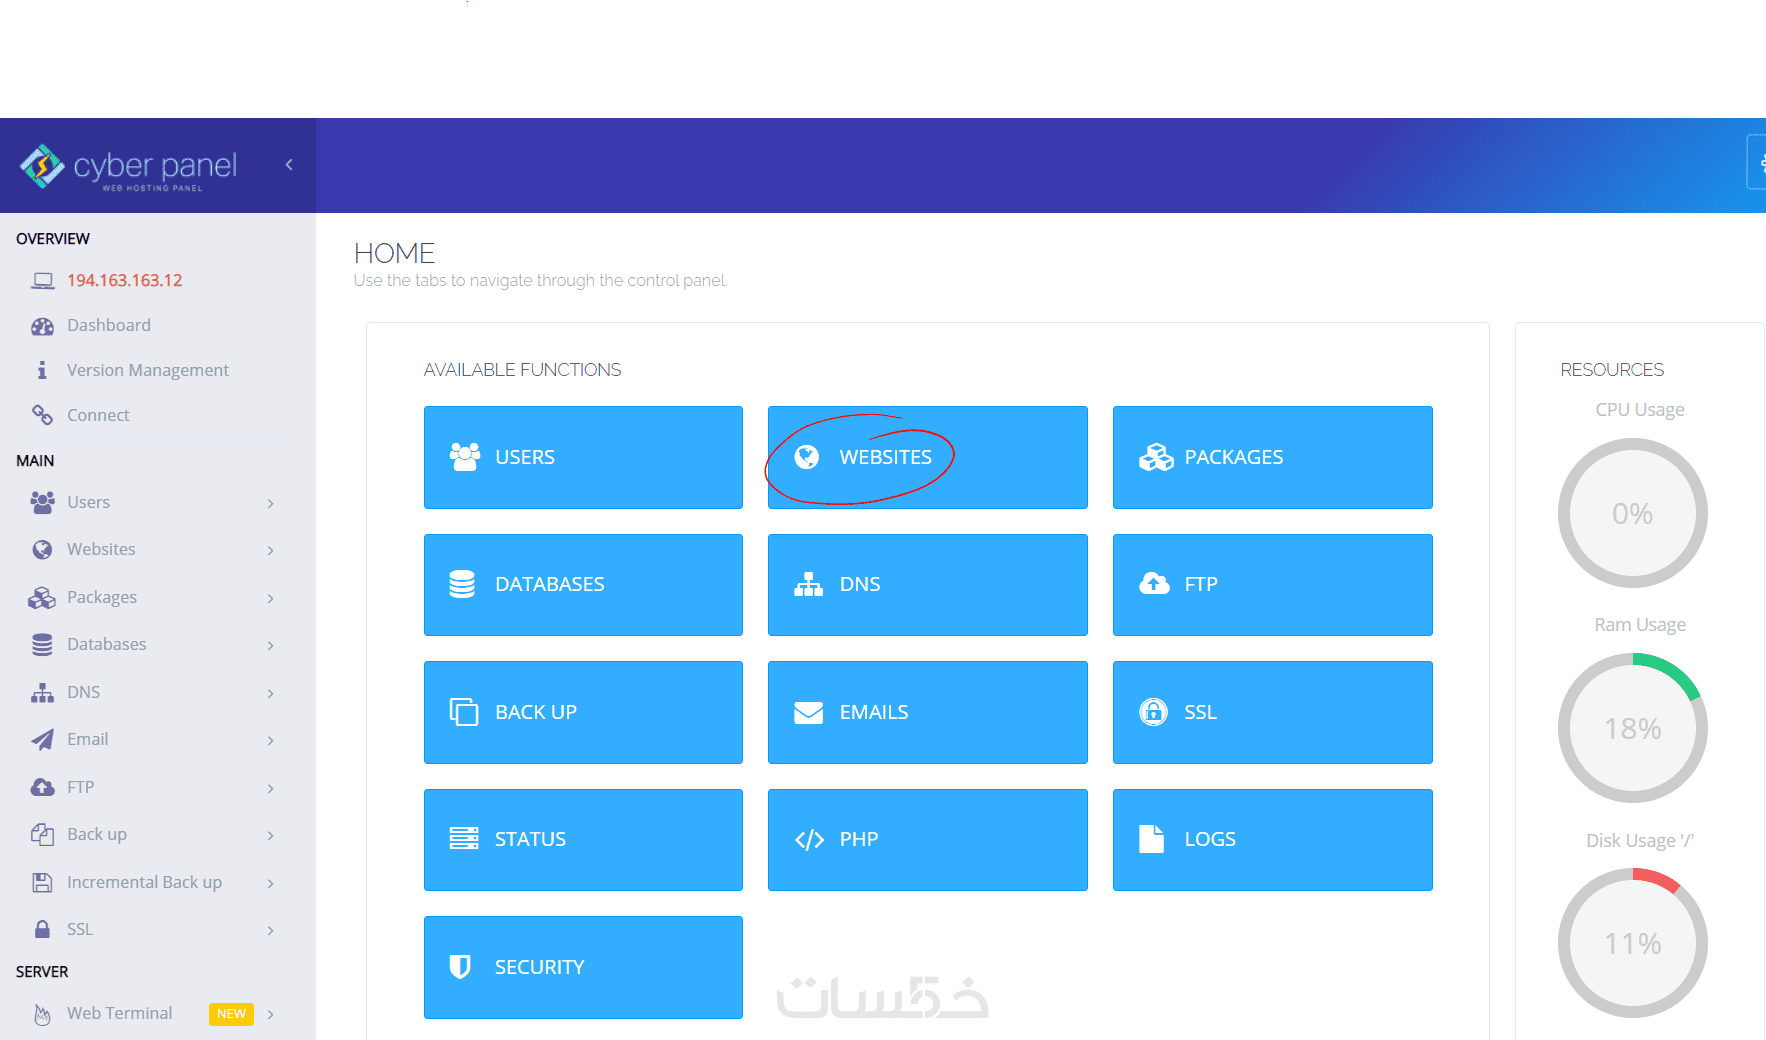Expand the Users submenu chevron
This screenshot has width=1766, height=1040.
(x=270, y=503)
